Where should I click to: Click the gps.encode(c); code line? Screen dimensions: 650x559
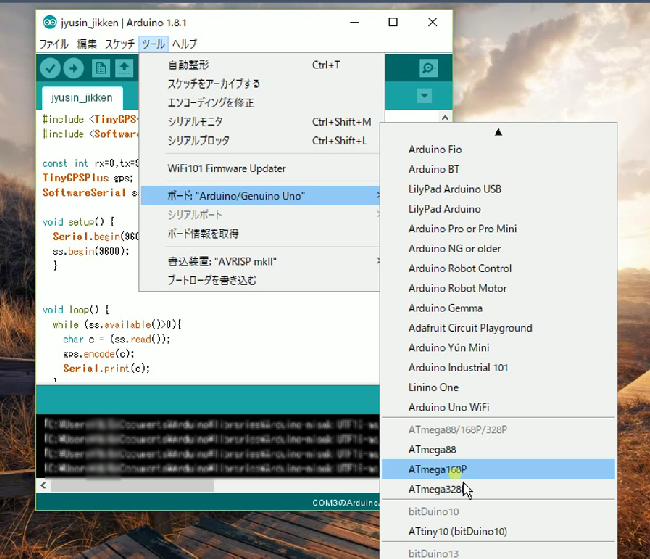pyautogui.click(x=99, y=354)
